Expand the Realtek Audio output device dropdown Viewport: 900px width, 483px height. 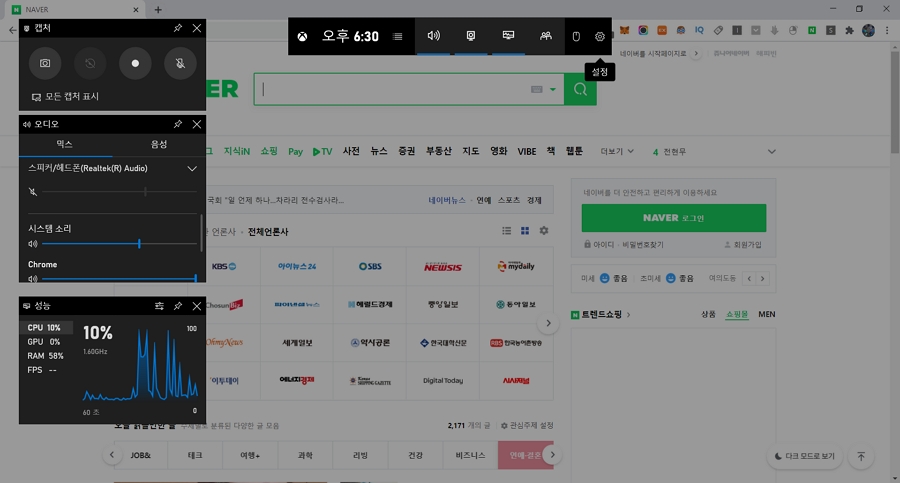tap(192, 168)
